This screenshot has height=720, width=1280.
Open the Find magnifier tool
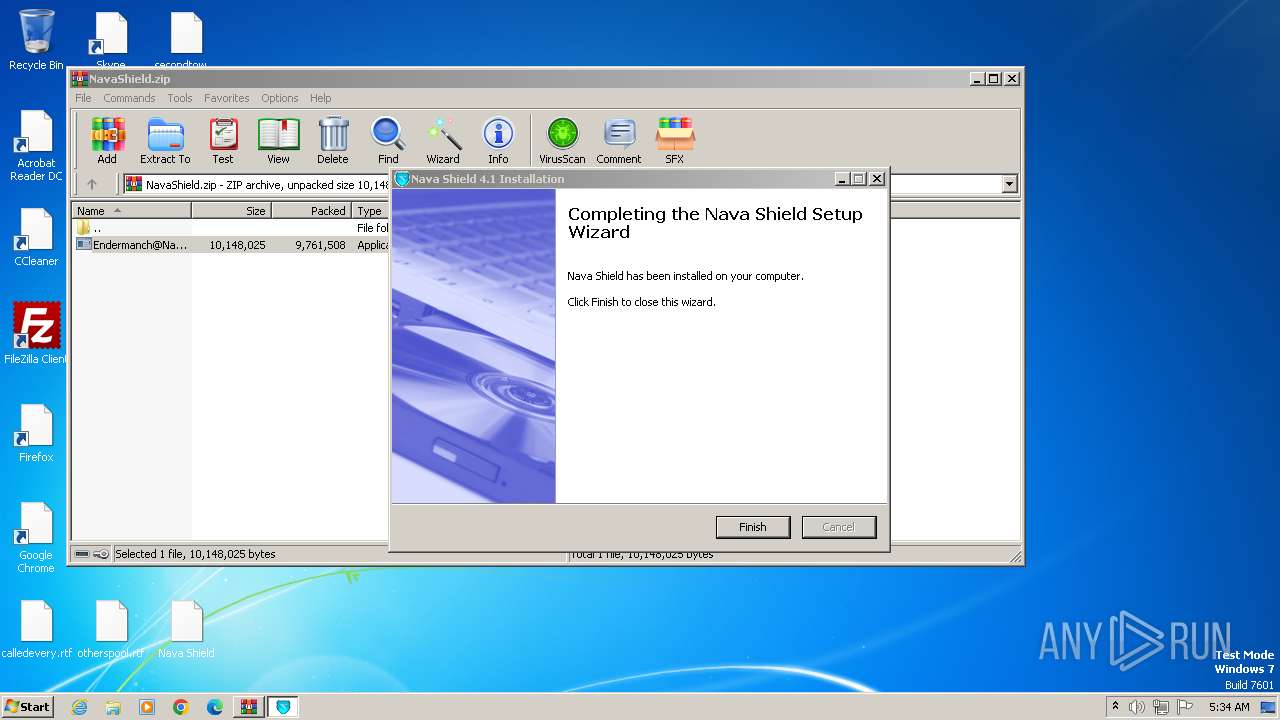click(x=388, y=140)
